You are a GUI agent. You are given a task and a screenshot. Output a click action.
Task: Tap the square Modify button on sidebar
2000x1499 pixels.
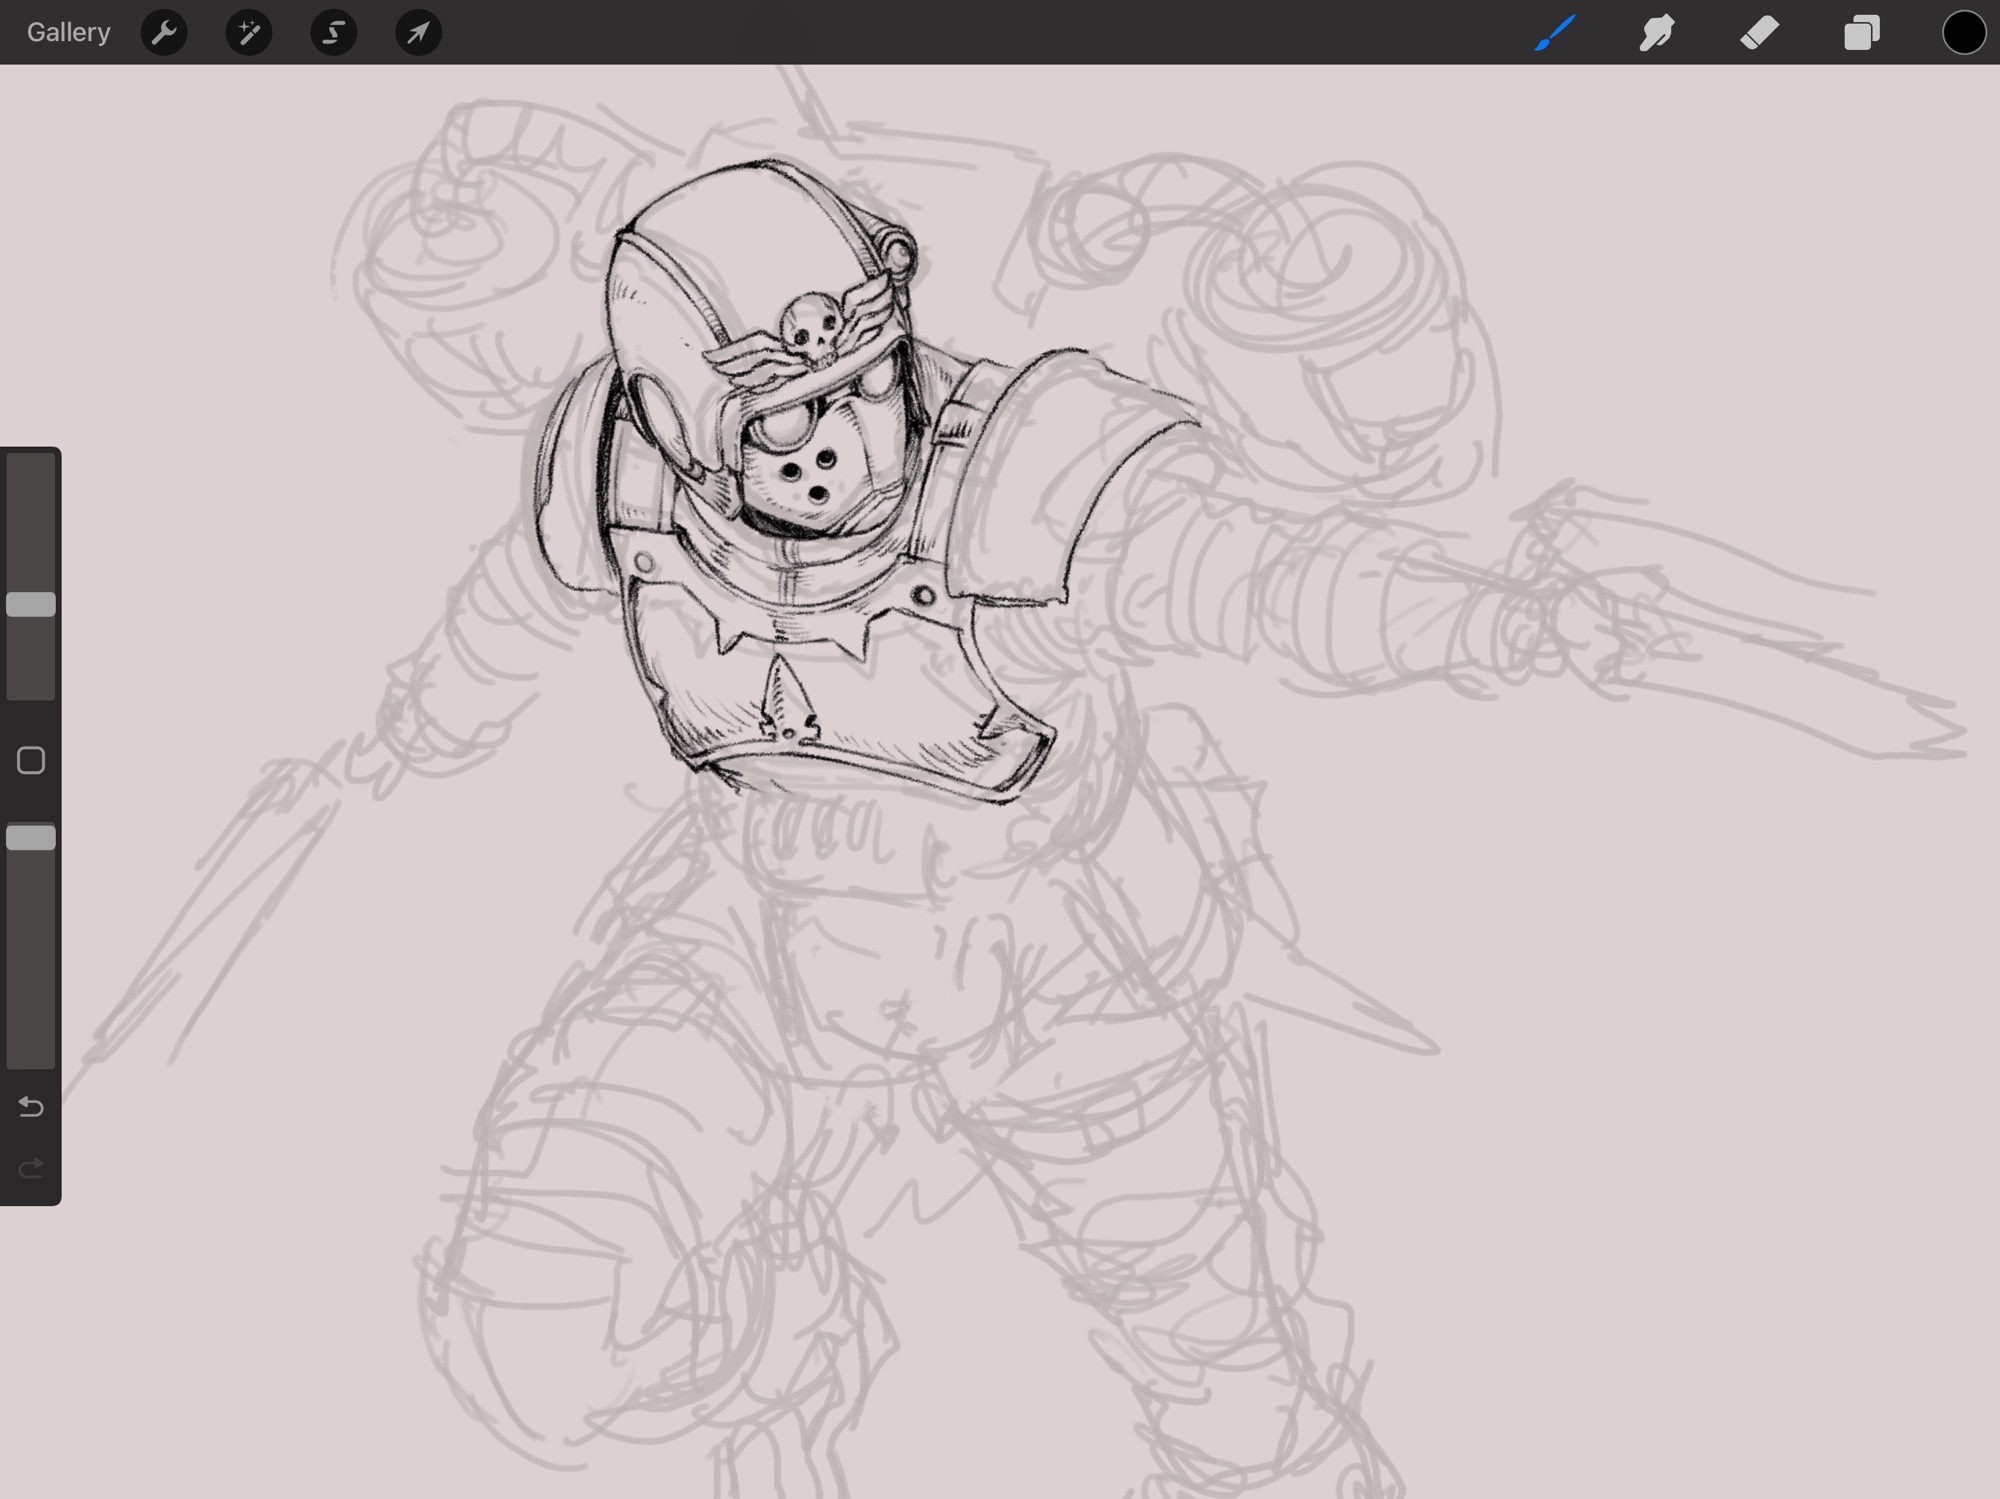31,761
